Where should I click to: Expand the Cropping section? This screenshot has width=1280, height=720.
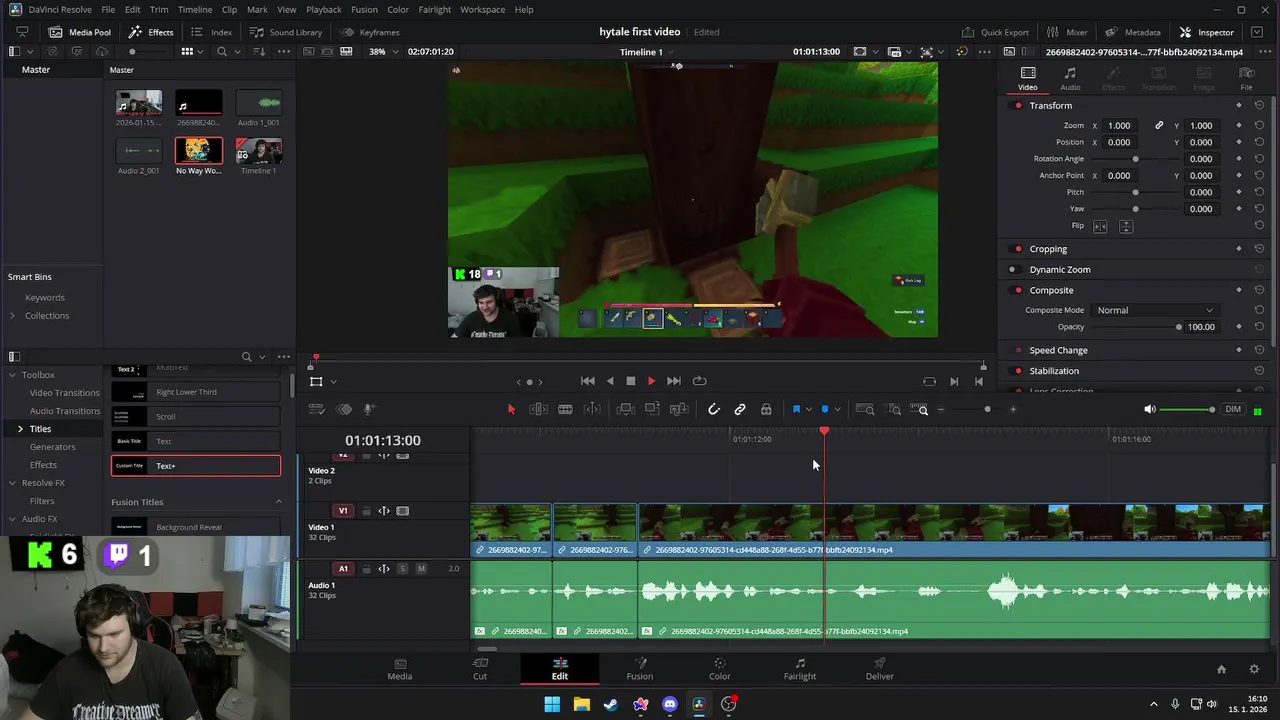(1048, 249)
